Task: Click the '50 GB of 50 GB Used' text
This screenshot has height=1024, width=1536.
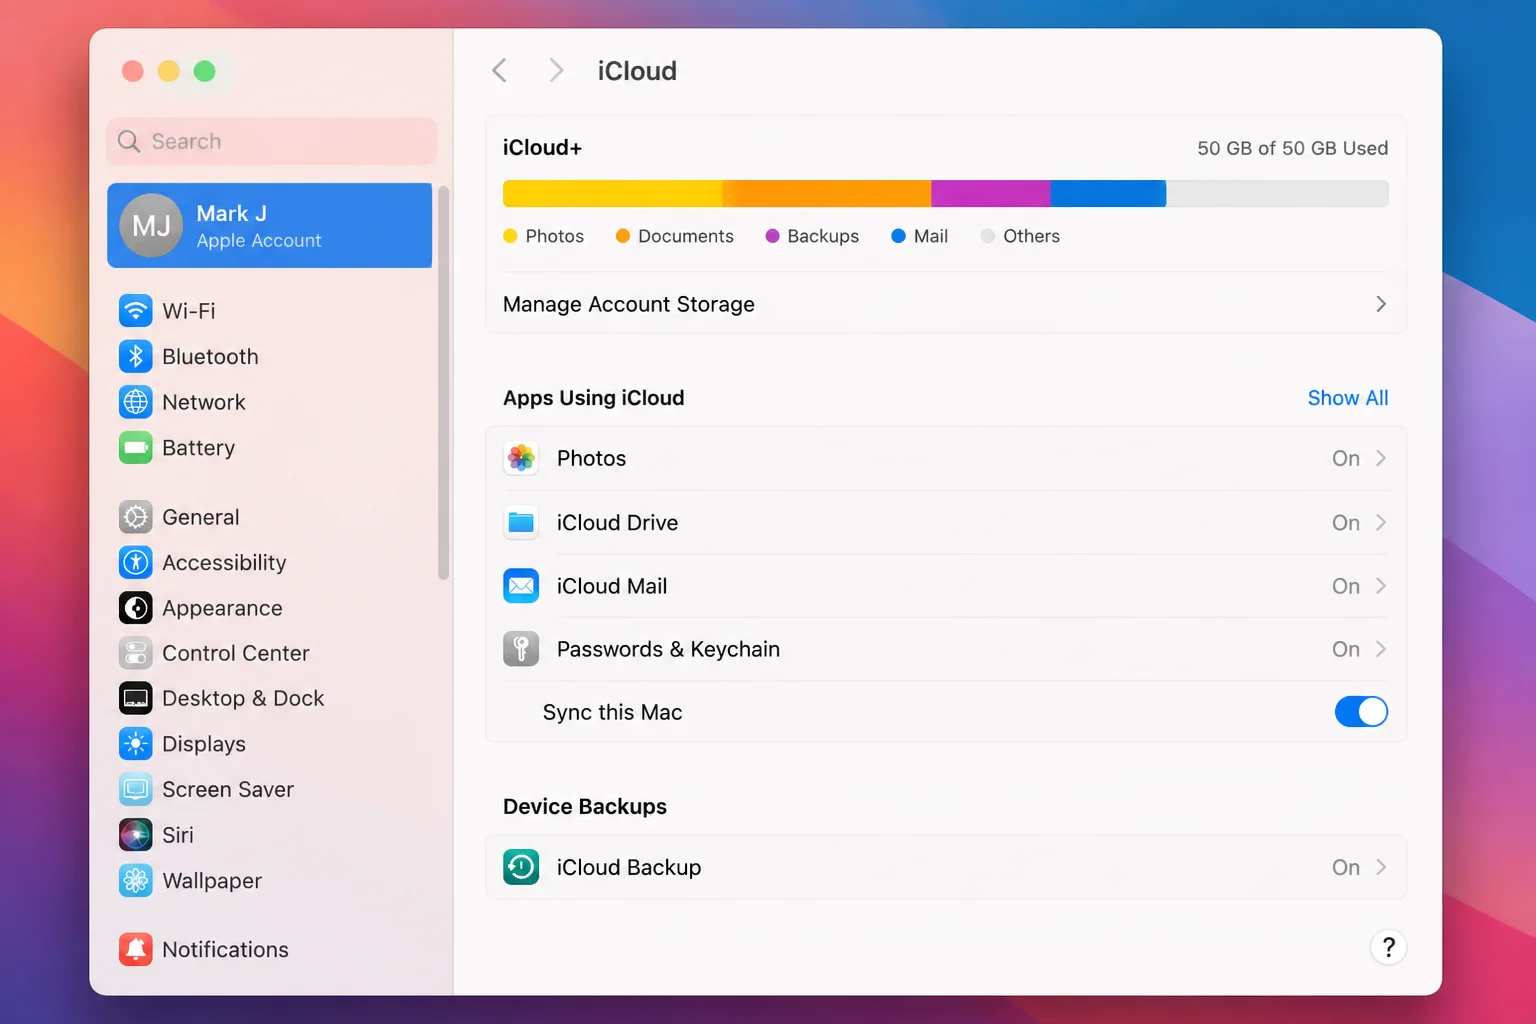Action: [1292, 148]
